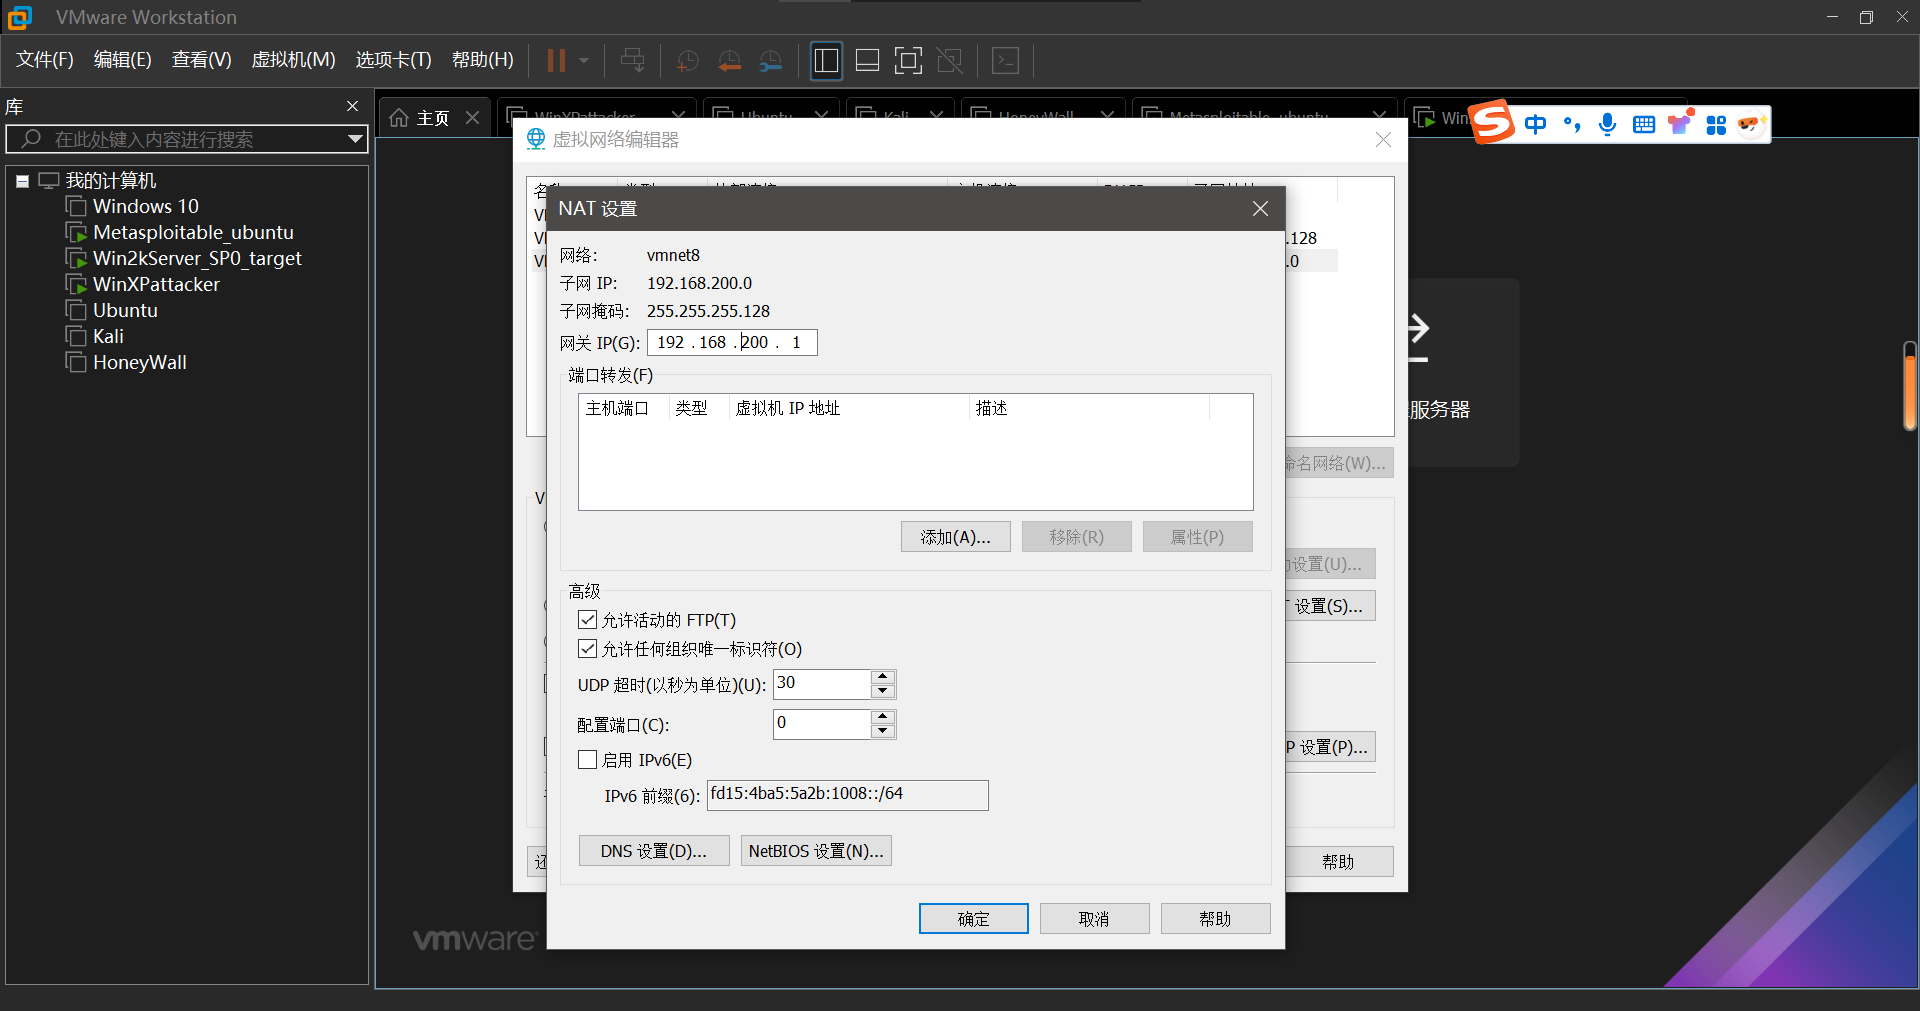Open NetBIOS 设置(N)... button
1920x1011 pixels.
tap(816, 851)
